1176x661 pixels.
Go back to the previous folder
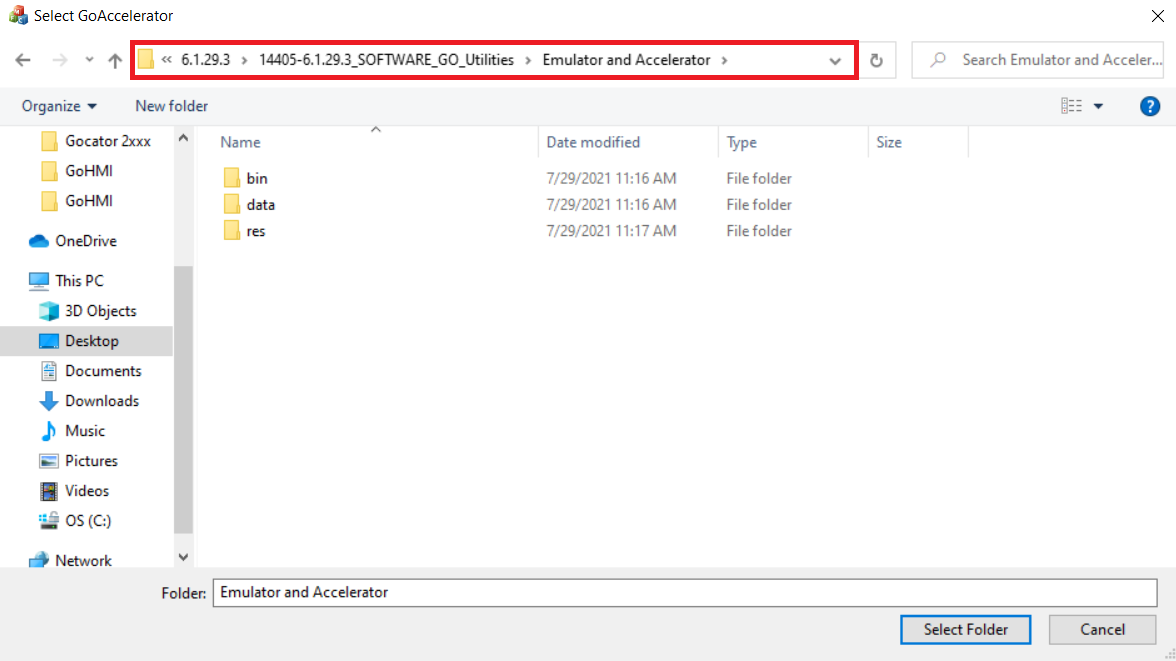point(23,60)
